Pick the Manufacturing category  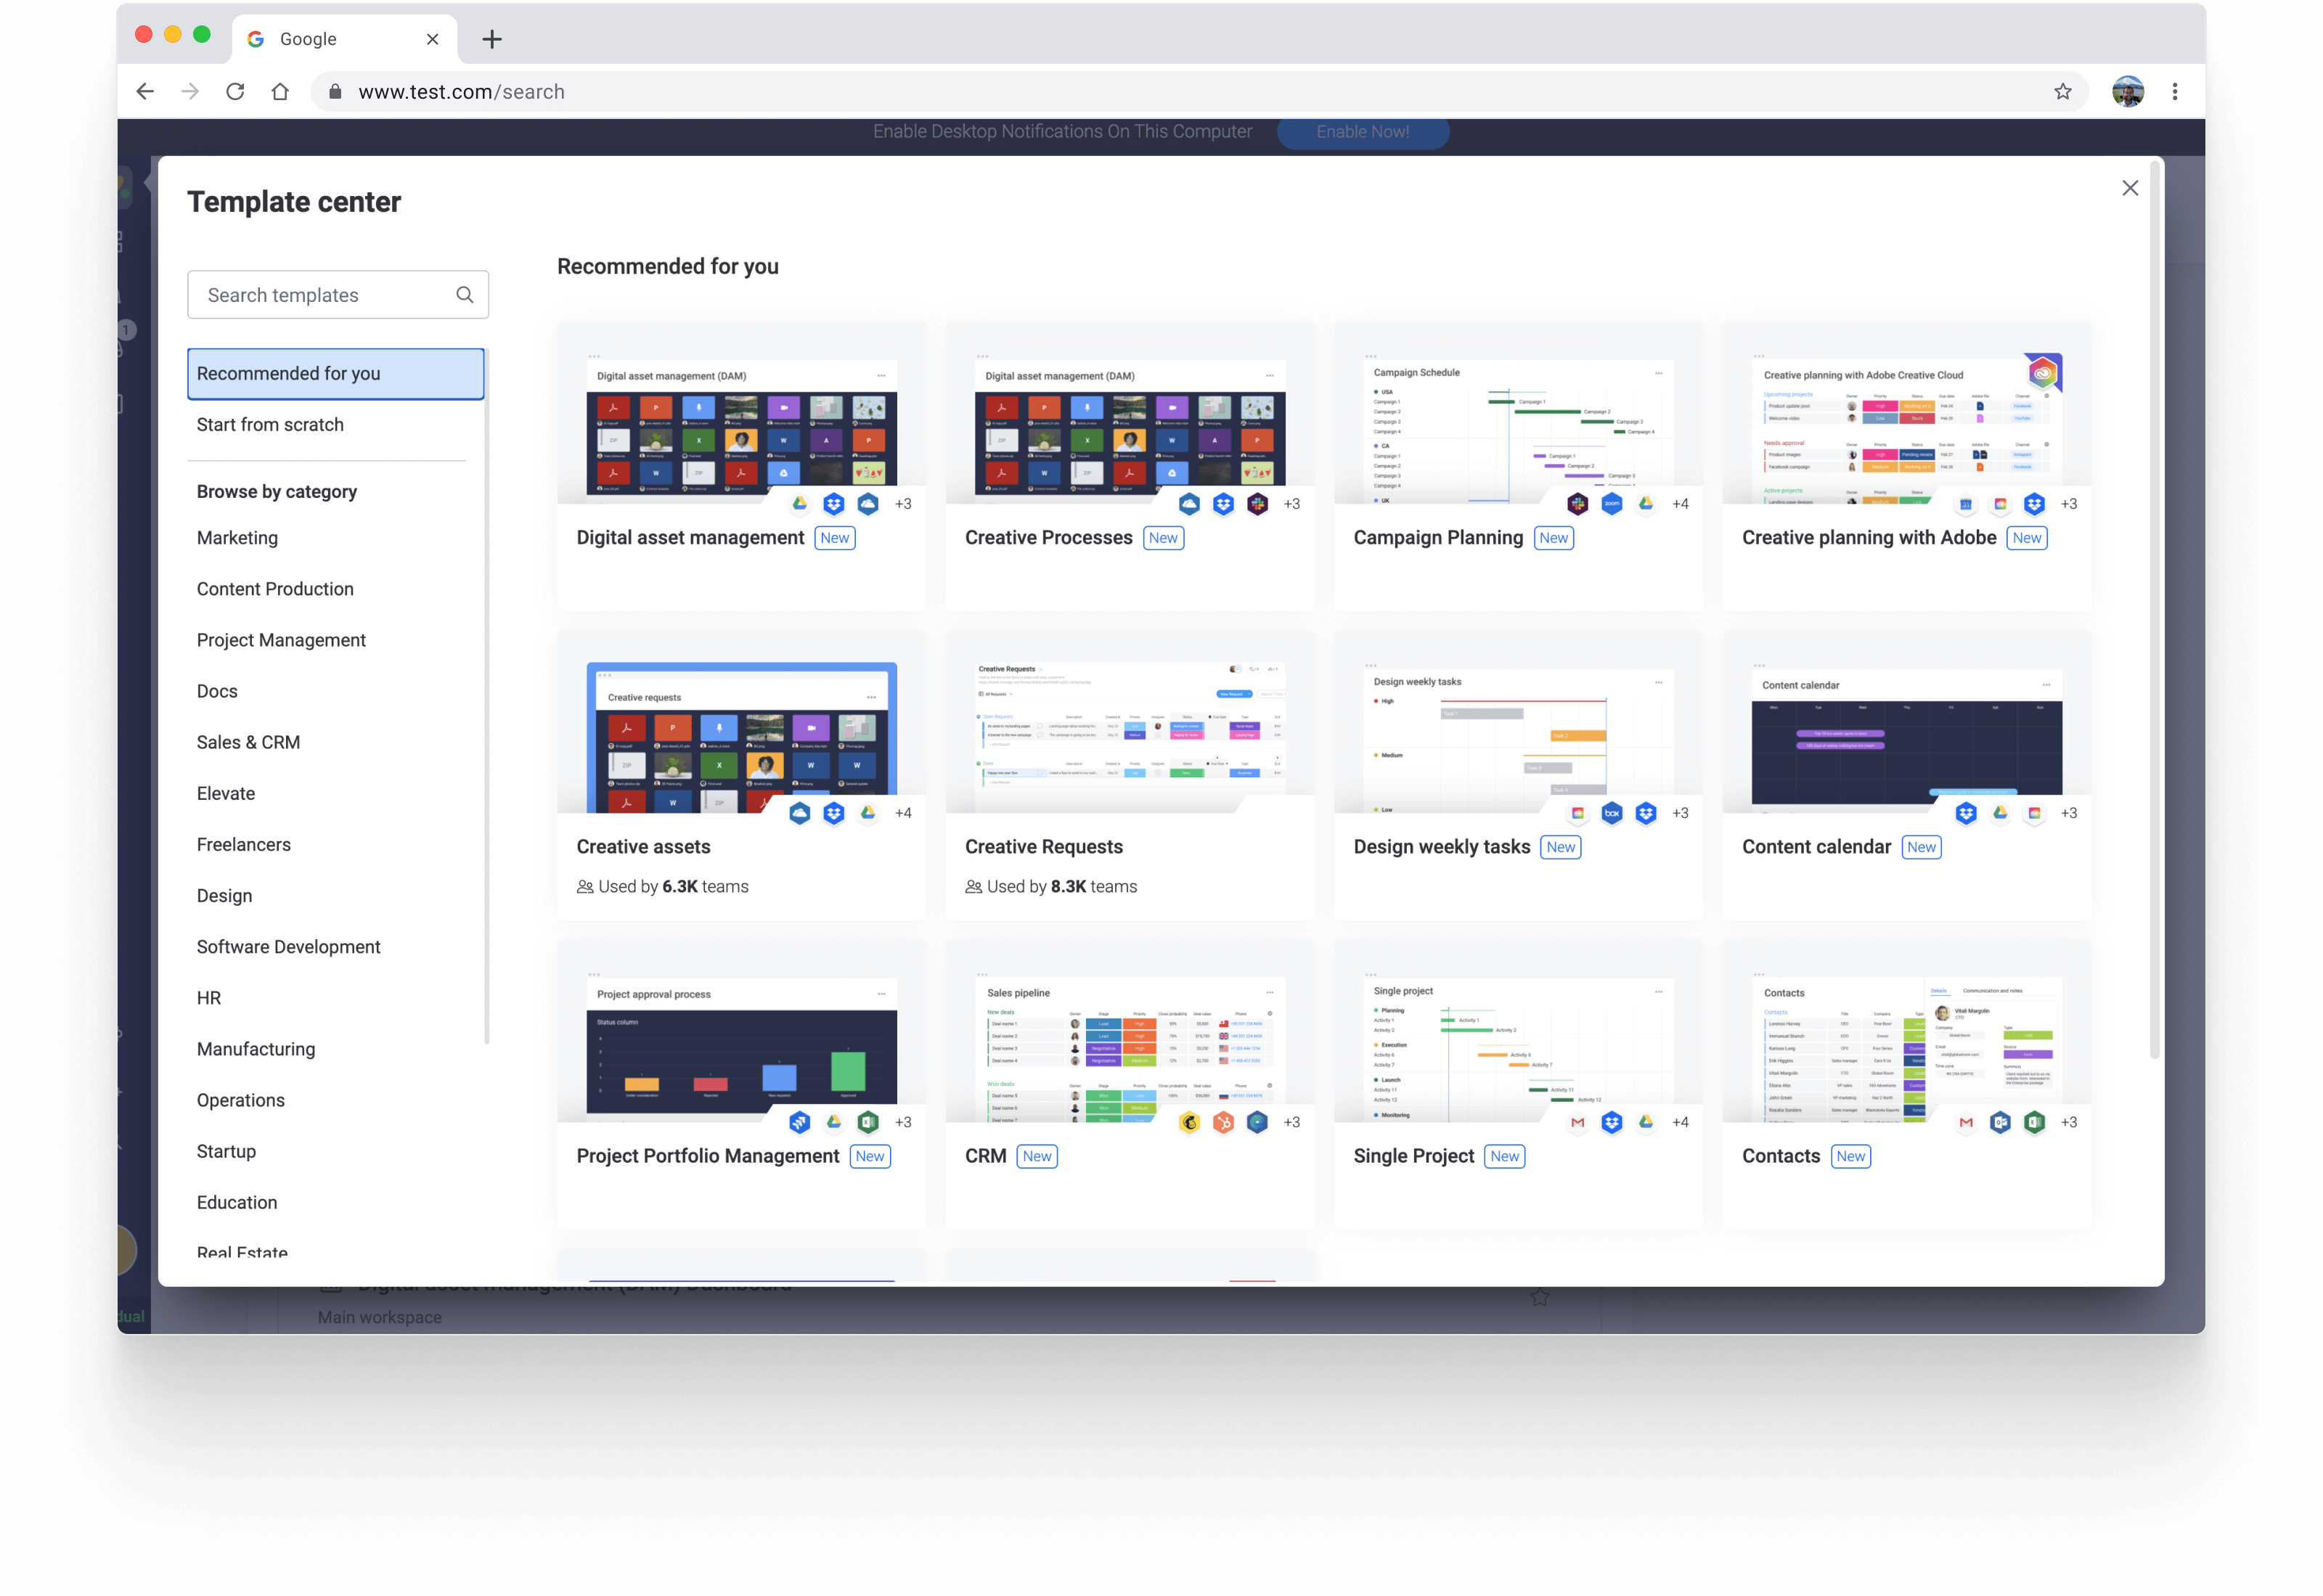pos(256,1048)
